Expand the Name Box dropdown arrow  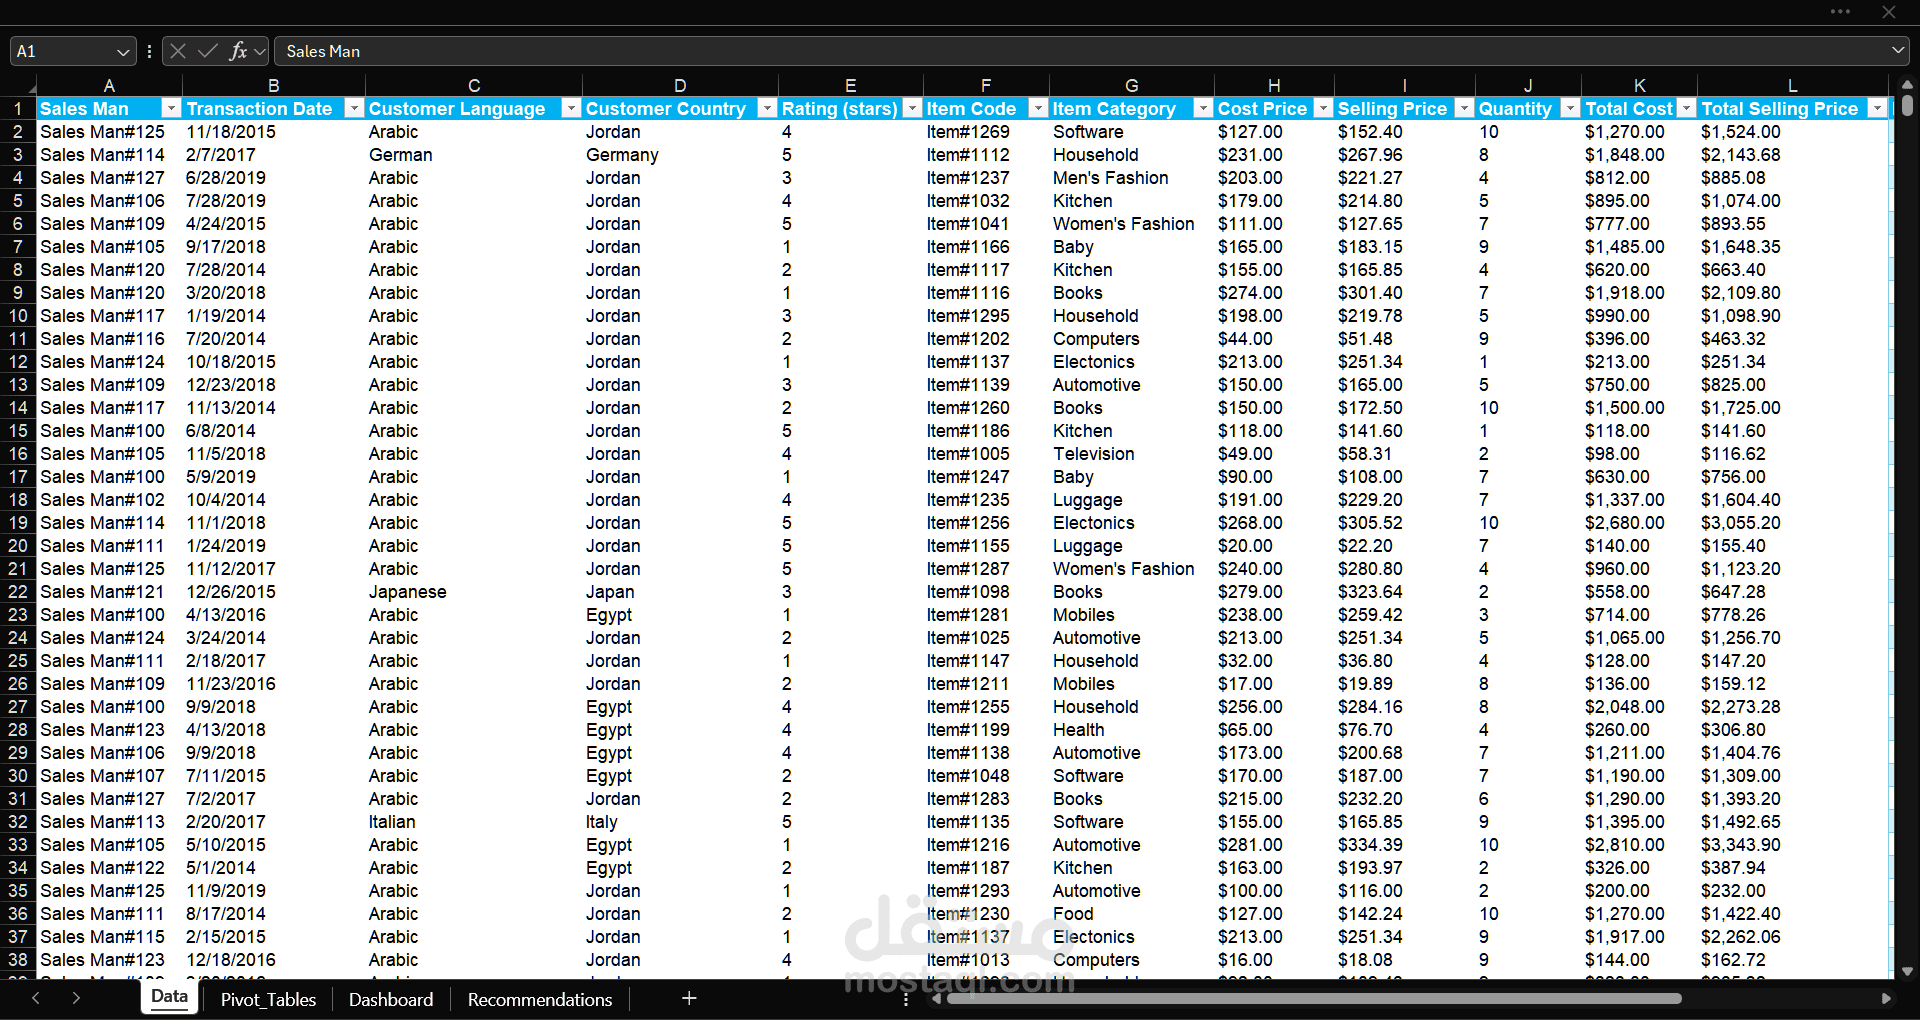pyautogui.click(x=123, y=51)
